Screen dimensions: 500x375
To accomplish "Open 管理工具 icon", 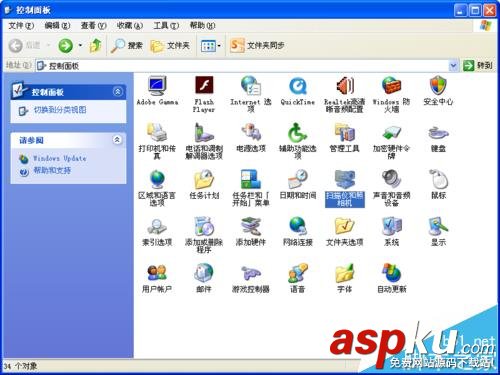I will (345, 132).
